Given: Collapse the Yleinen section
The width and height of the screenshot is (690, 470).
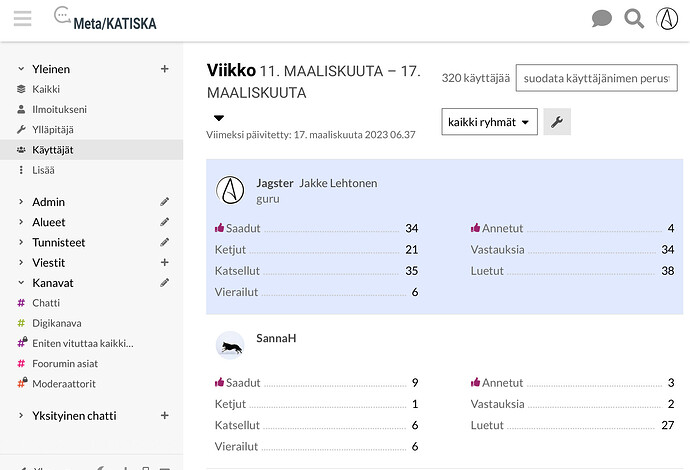Looking at the screenshot, I should [x=21, y=69].
